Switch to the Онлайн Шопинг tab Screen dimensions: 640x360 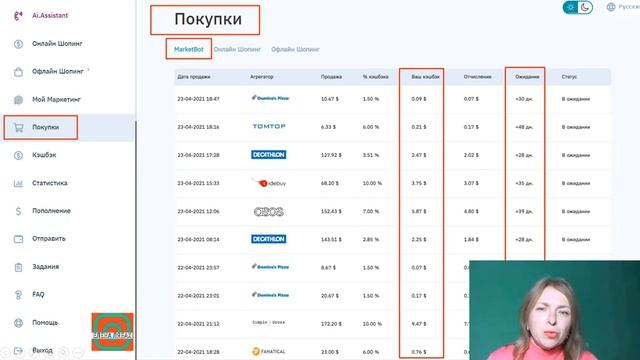click(x=237, y=49)
